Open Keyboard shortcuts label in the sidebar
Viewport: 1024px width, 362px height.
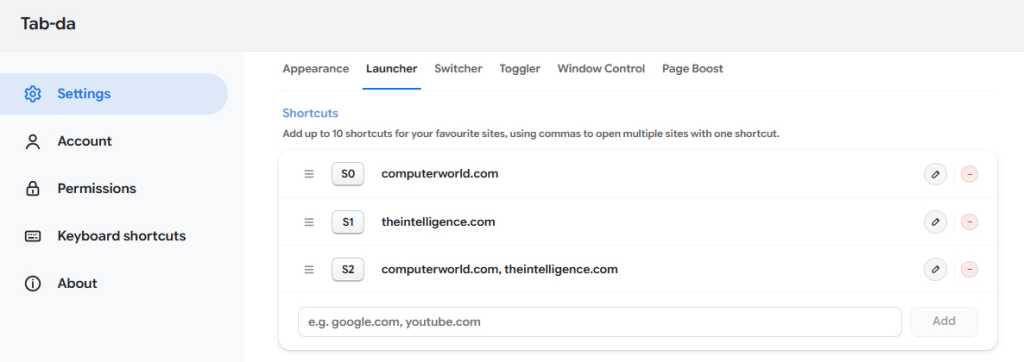(121, 236)
